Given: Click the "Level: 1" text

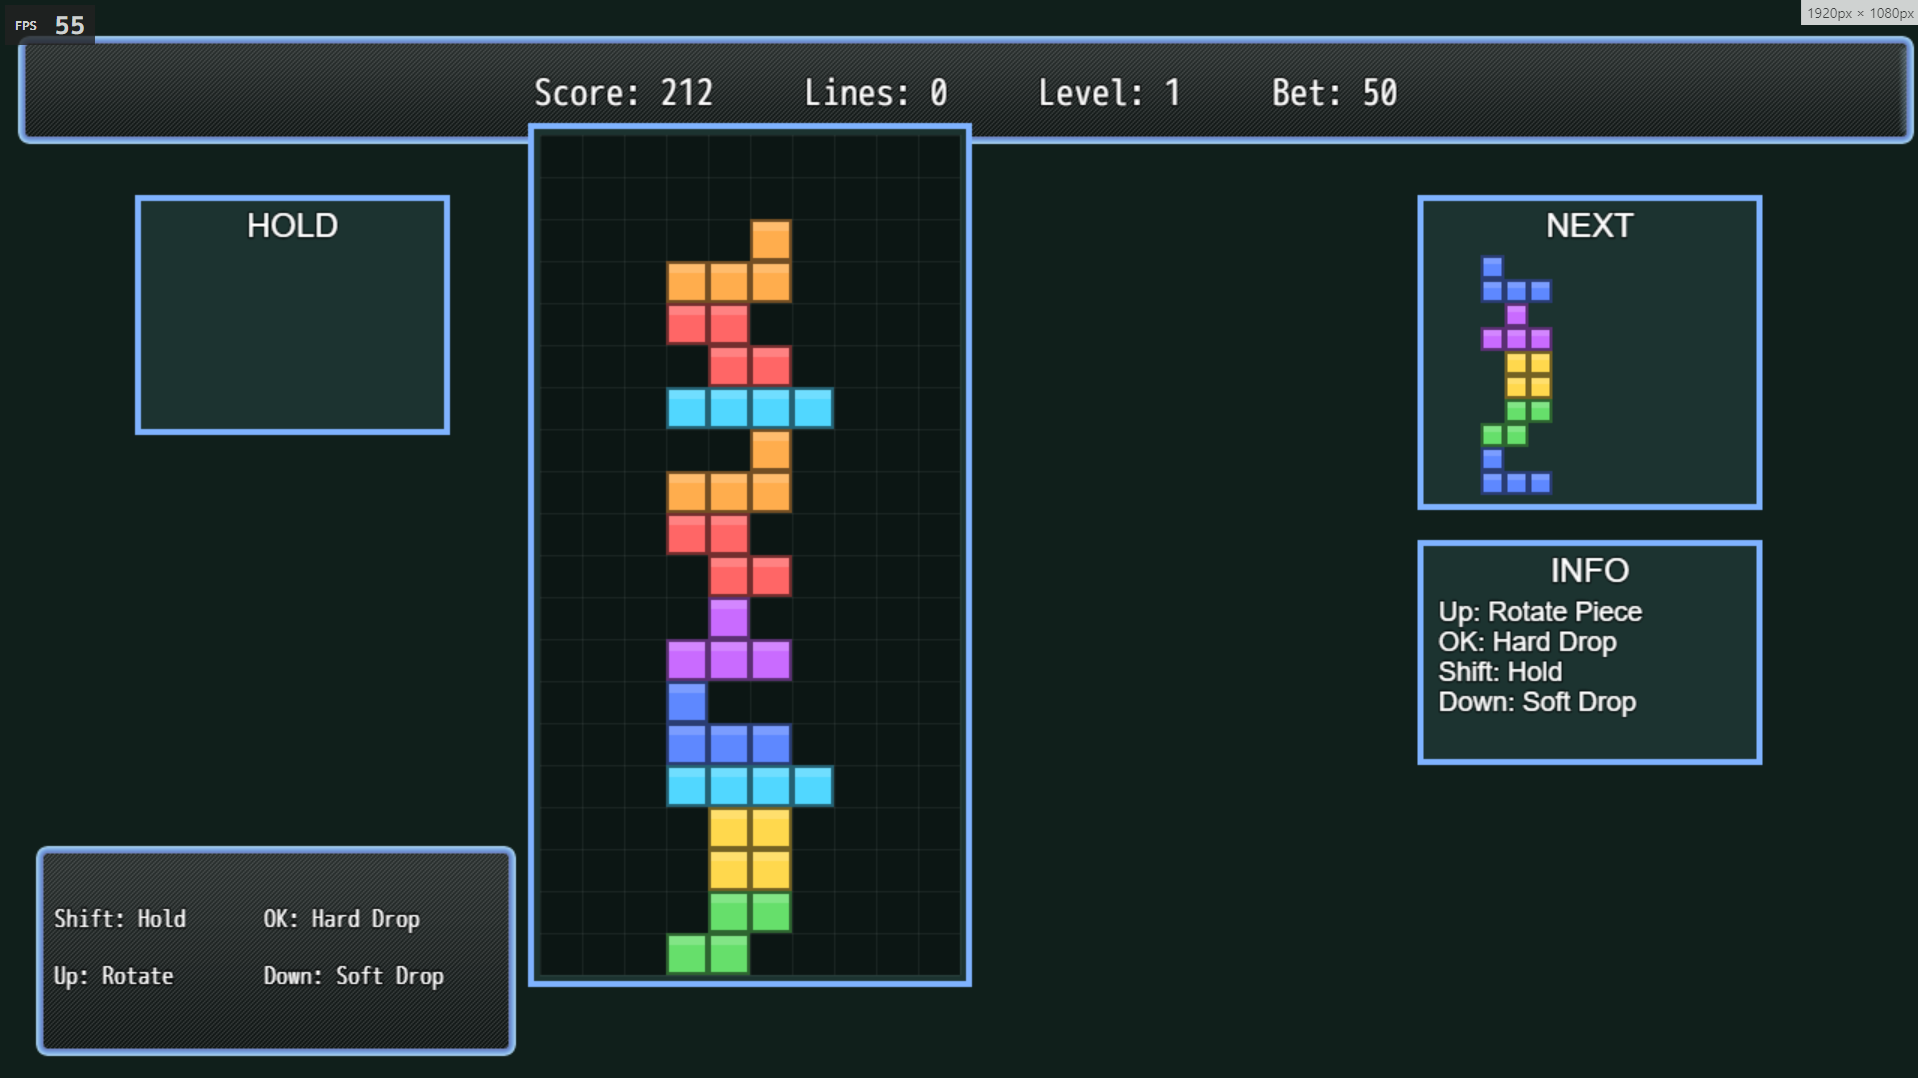Looking at the screenshot, I should coord(1109,93).
